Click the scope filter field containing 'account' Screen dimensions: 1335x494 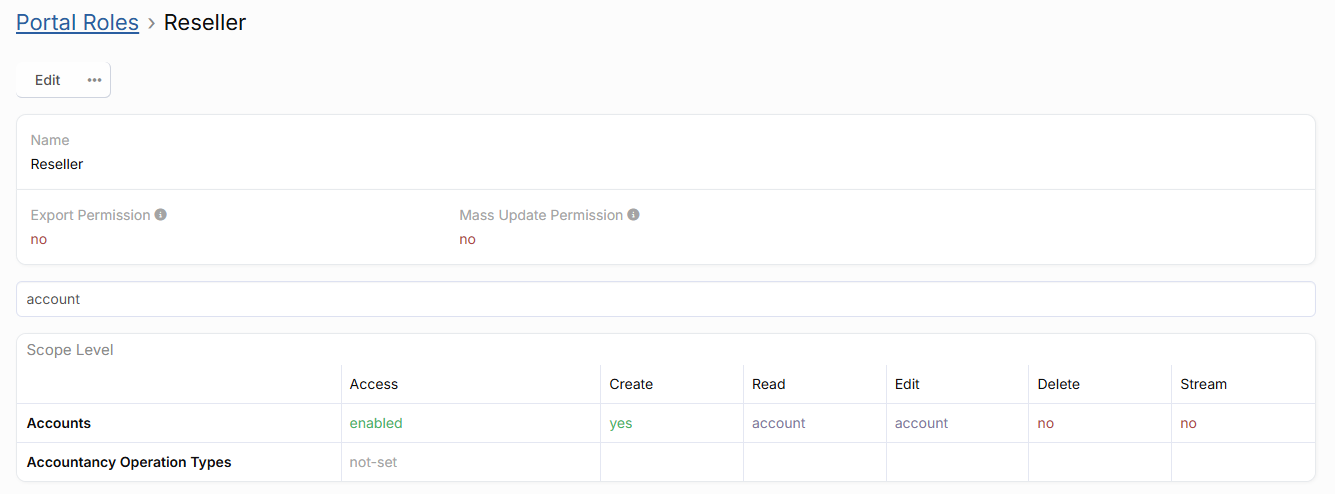click(x=665, y=299)
